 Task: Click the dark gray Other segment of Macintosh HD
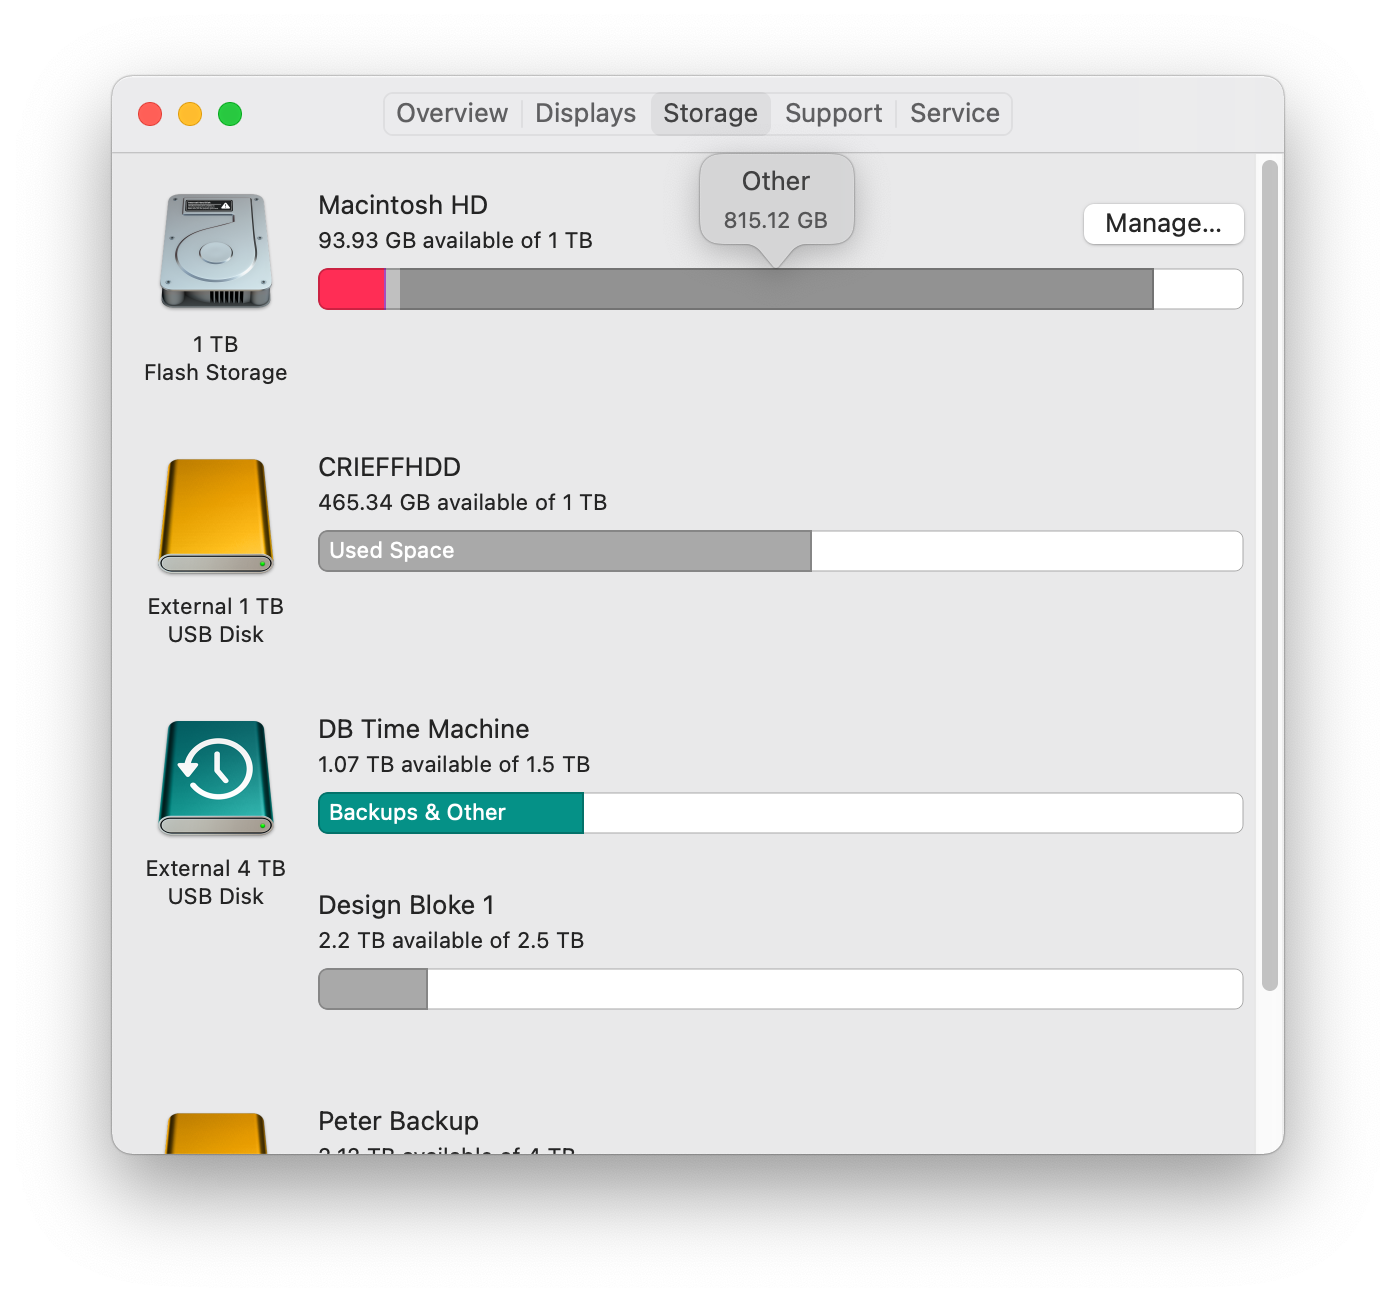[x=777, y=289]
